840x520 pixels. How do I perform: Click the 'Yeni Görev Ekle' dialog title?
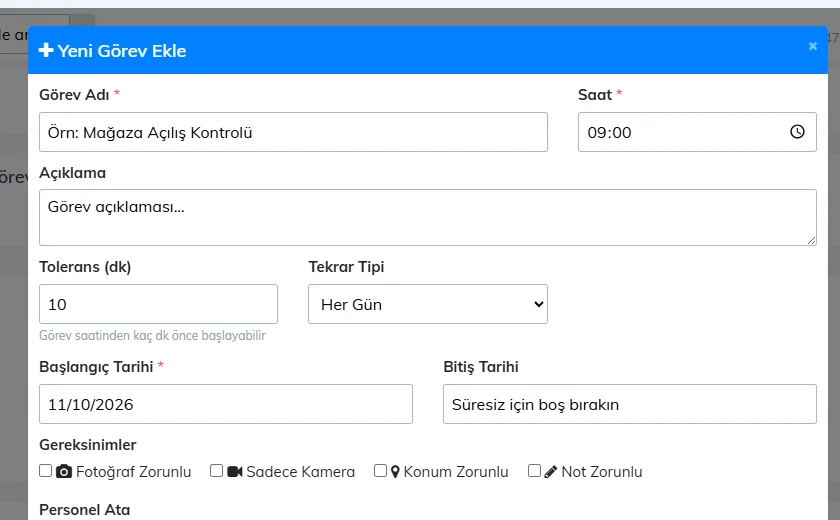click(122, 51)
